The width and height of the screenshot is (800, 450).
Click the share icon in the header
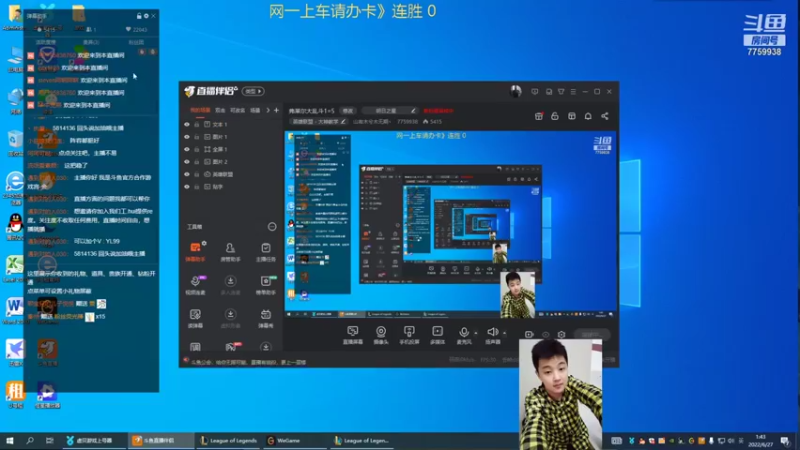point(605,116)
